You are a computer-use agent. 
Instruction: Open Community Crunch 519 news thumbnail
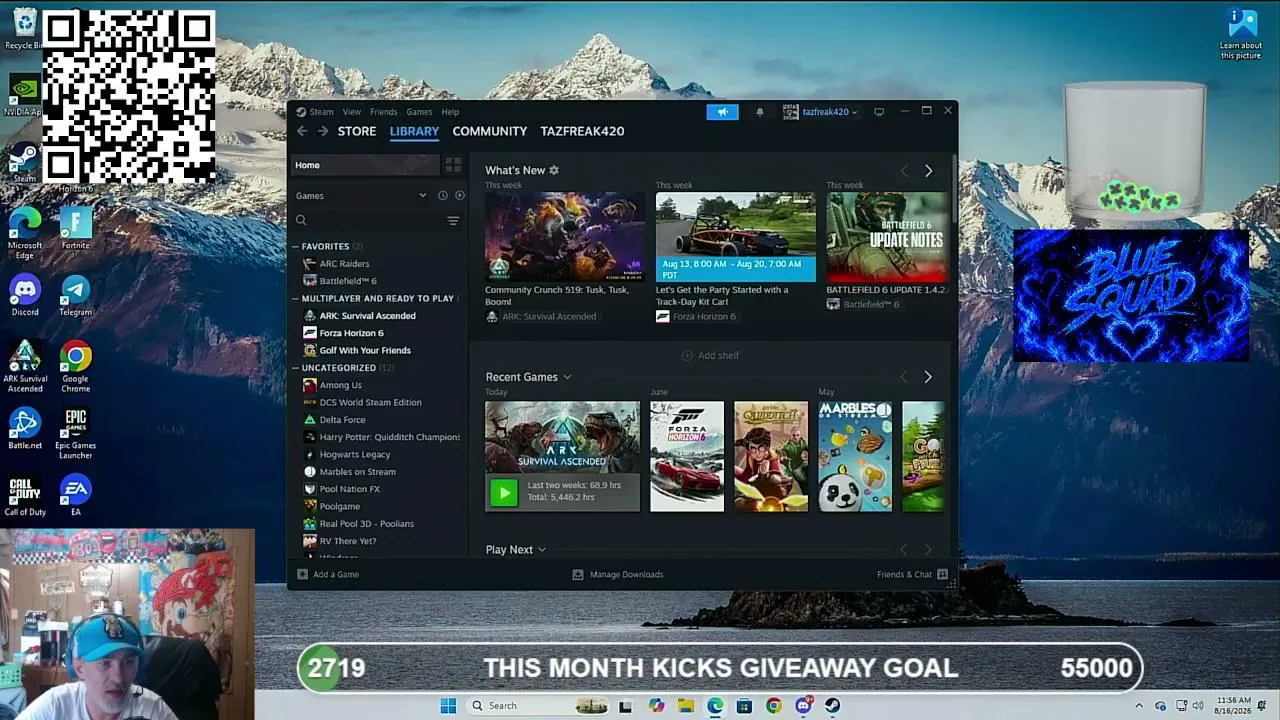565,237
